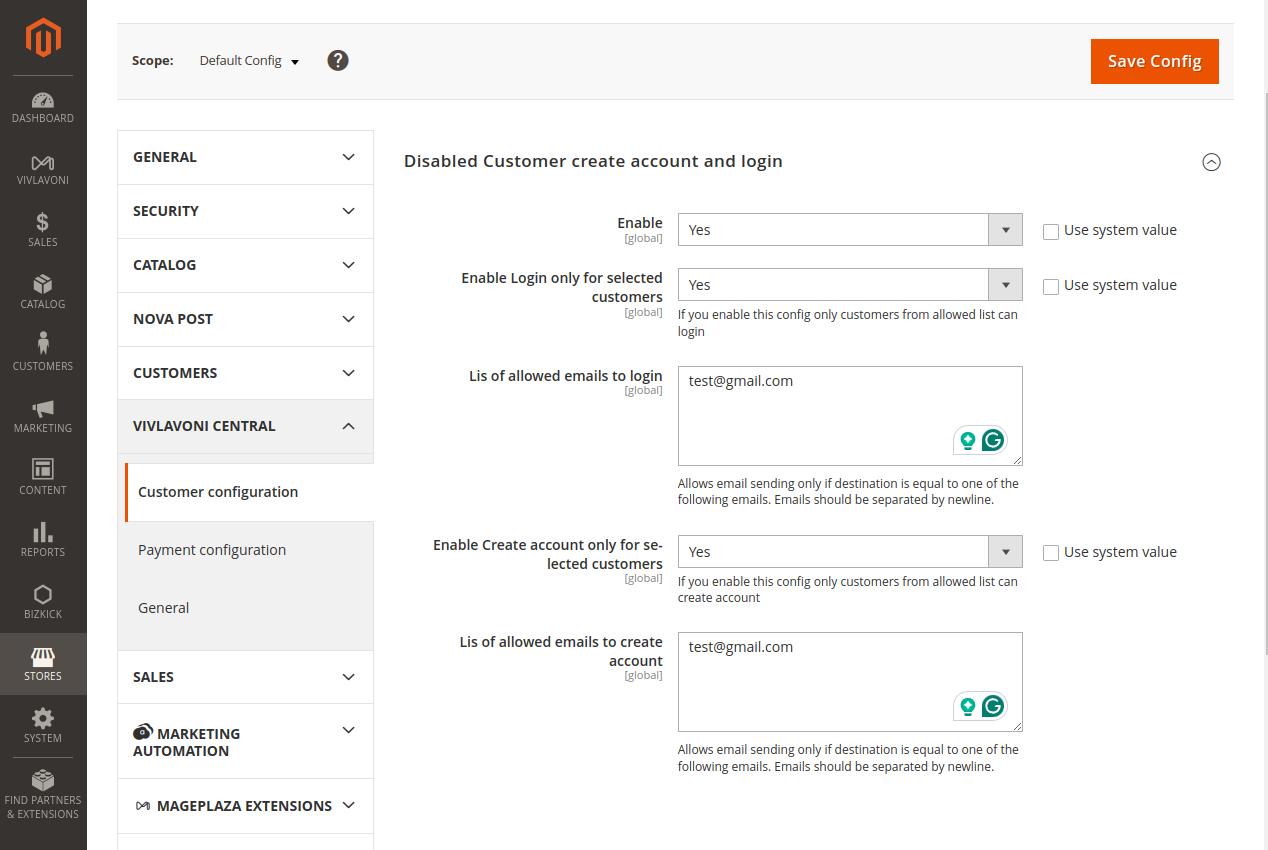This screenshot has width=1268, height=850.
Task: Check Use system value for Enable
Action: coord(1051,231)
